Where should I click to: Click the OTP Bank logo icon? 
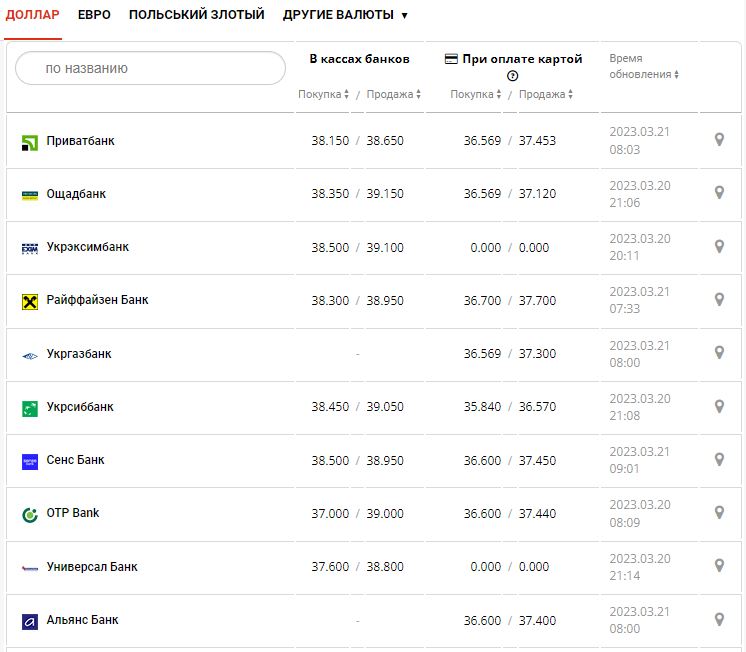click(x=29, y=514)
